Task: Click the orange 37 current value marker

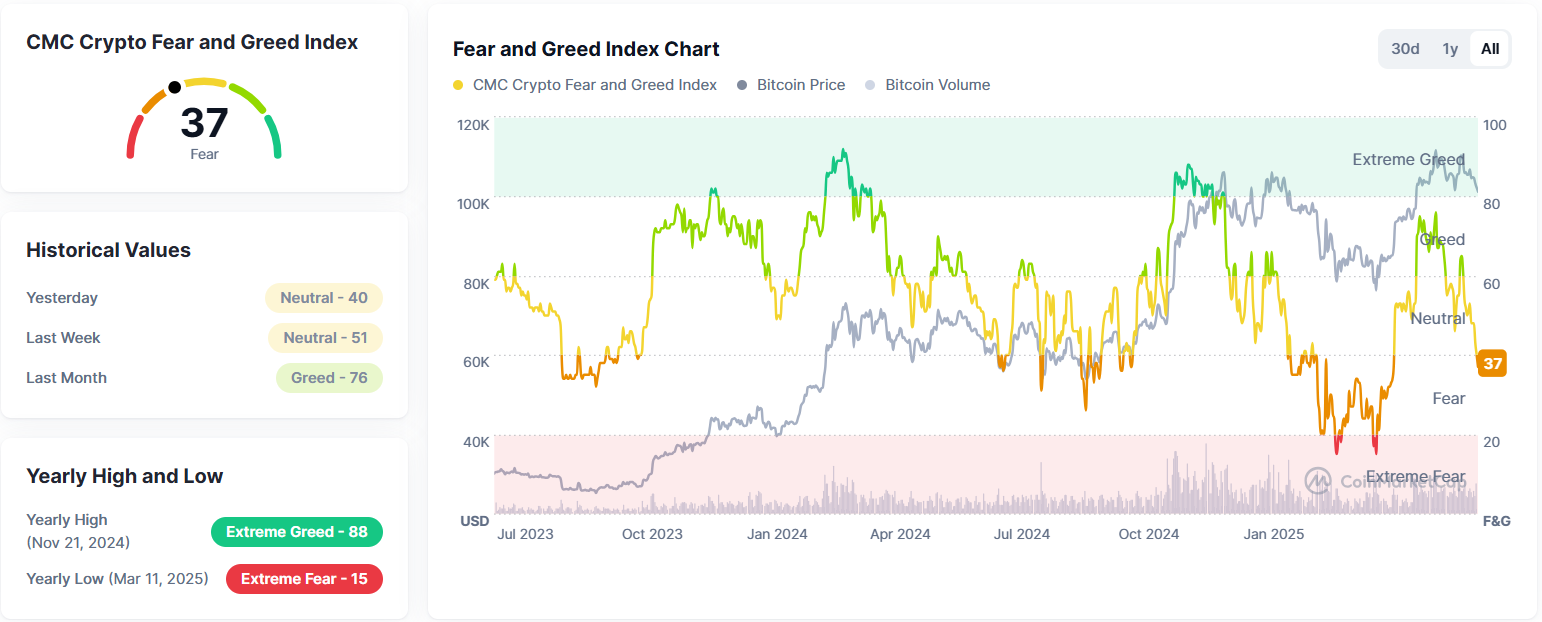Action: click(x=1492, y=364)
